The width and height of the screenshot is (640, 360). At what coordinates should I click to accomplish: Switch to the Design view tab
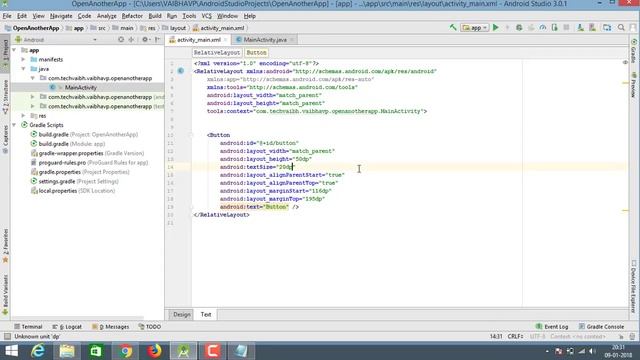point(182,314)
